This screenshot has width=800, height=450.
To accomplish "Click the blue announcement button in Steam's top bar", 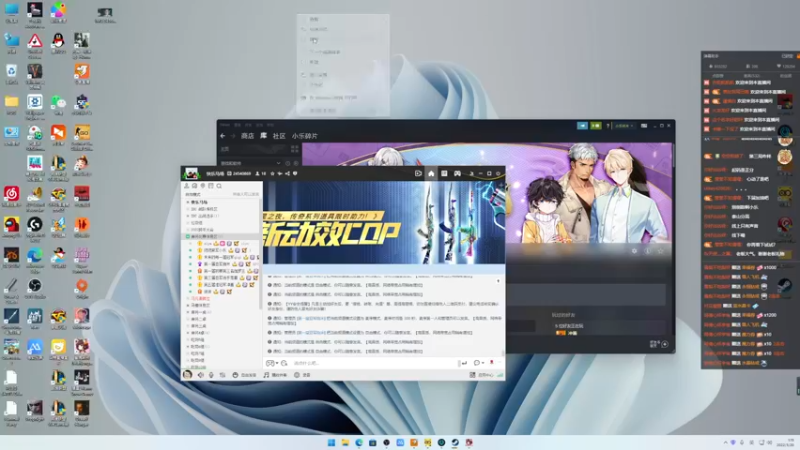I will 582,126.
